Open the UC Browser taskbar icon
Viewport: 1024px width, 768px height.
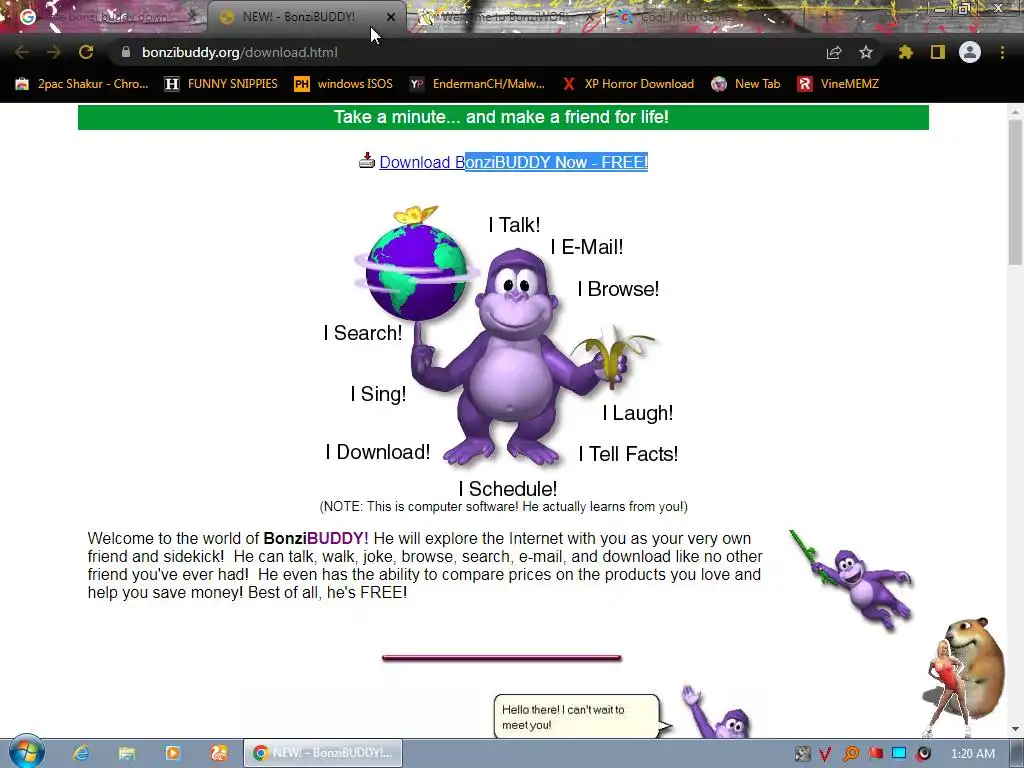219,753
